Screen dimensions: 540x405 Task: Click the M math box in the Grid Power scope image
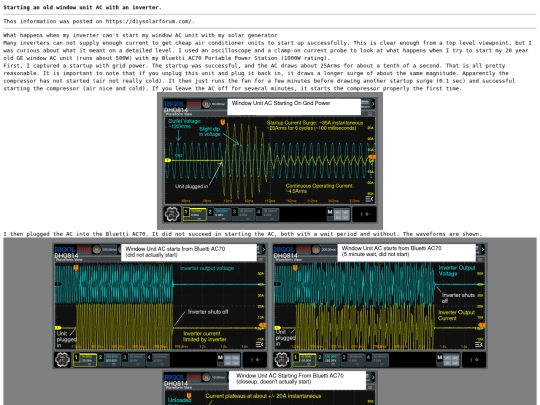(x=338, y=214)
